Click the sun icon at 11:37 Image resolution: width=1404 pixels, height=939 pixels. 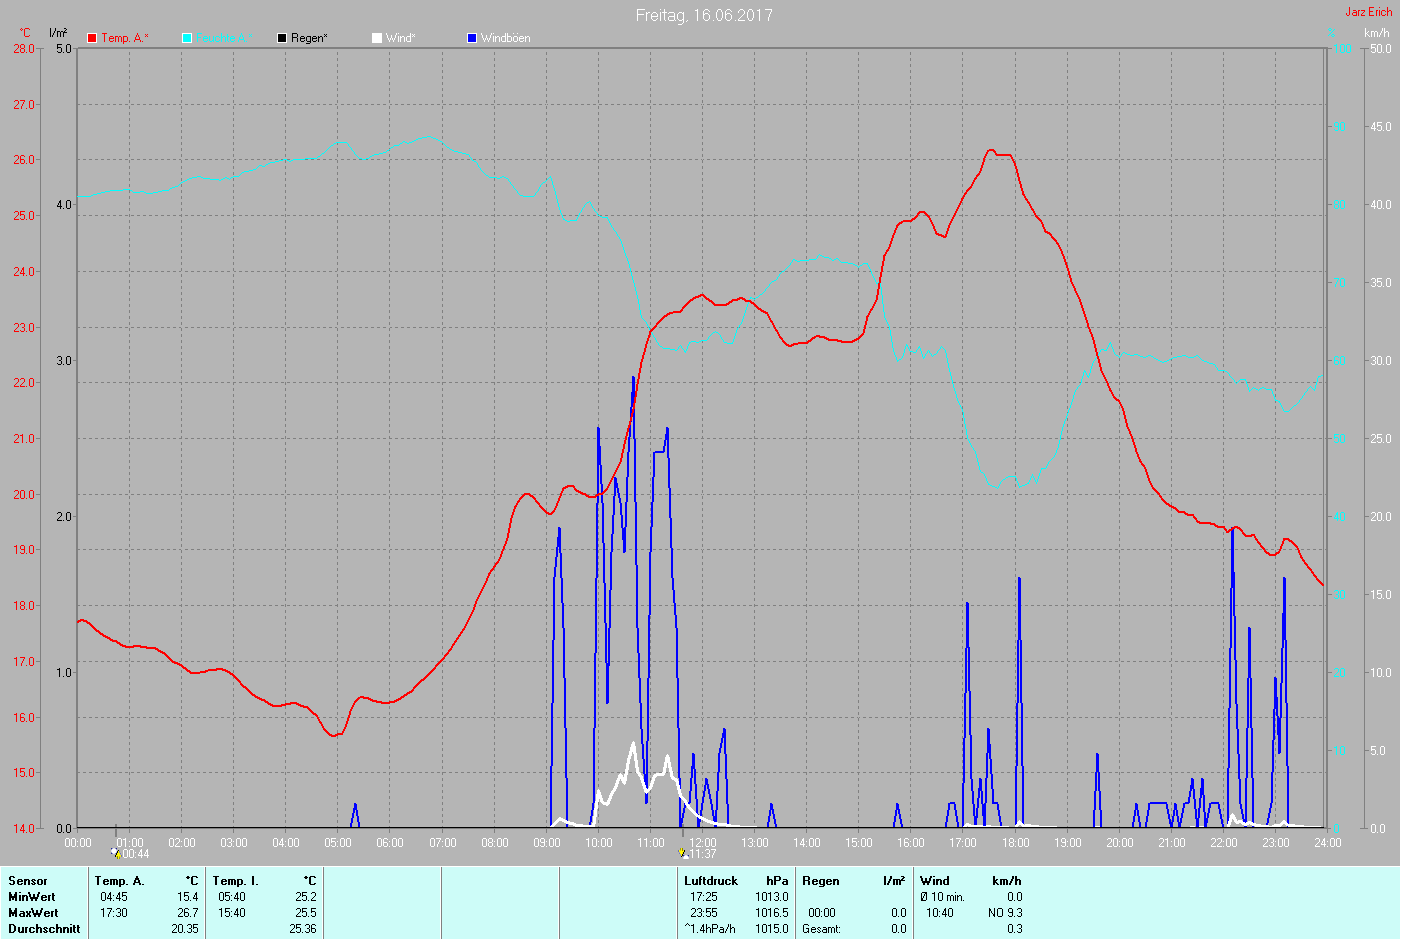pyautogui.click(x=683, y=853)
